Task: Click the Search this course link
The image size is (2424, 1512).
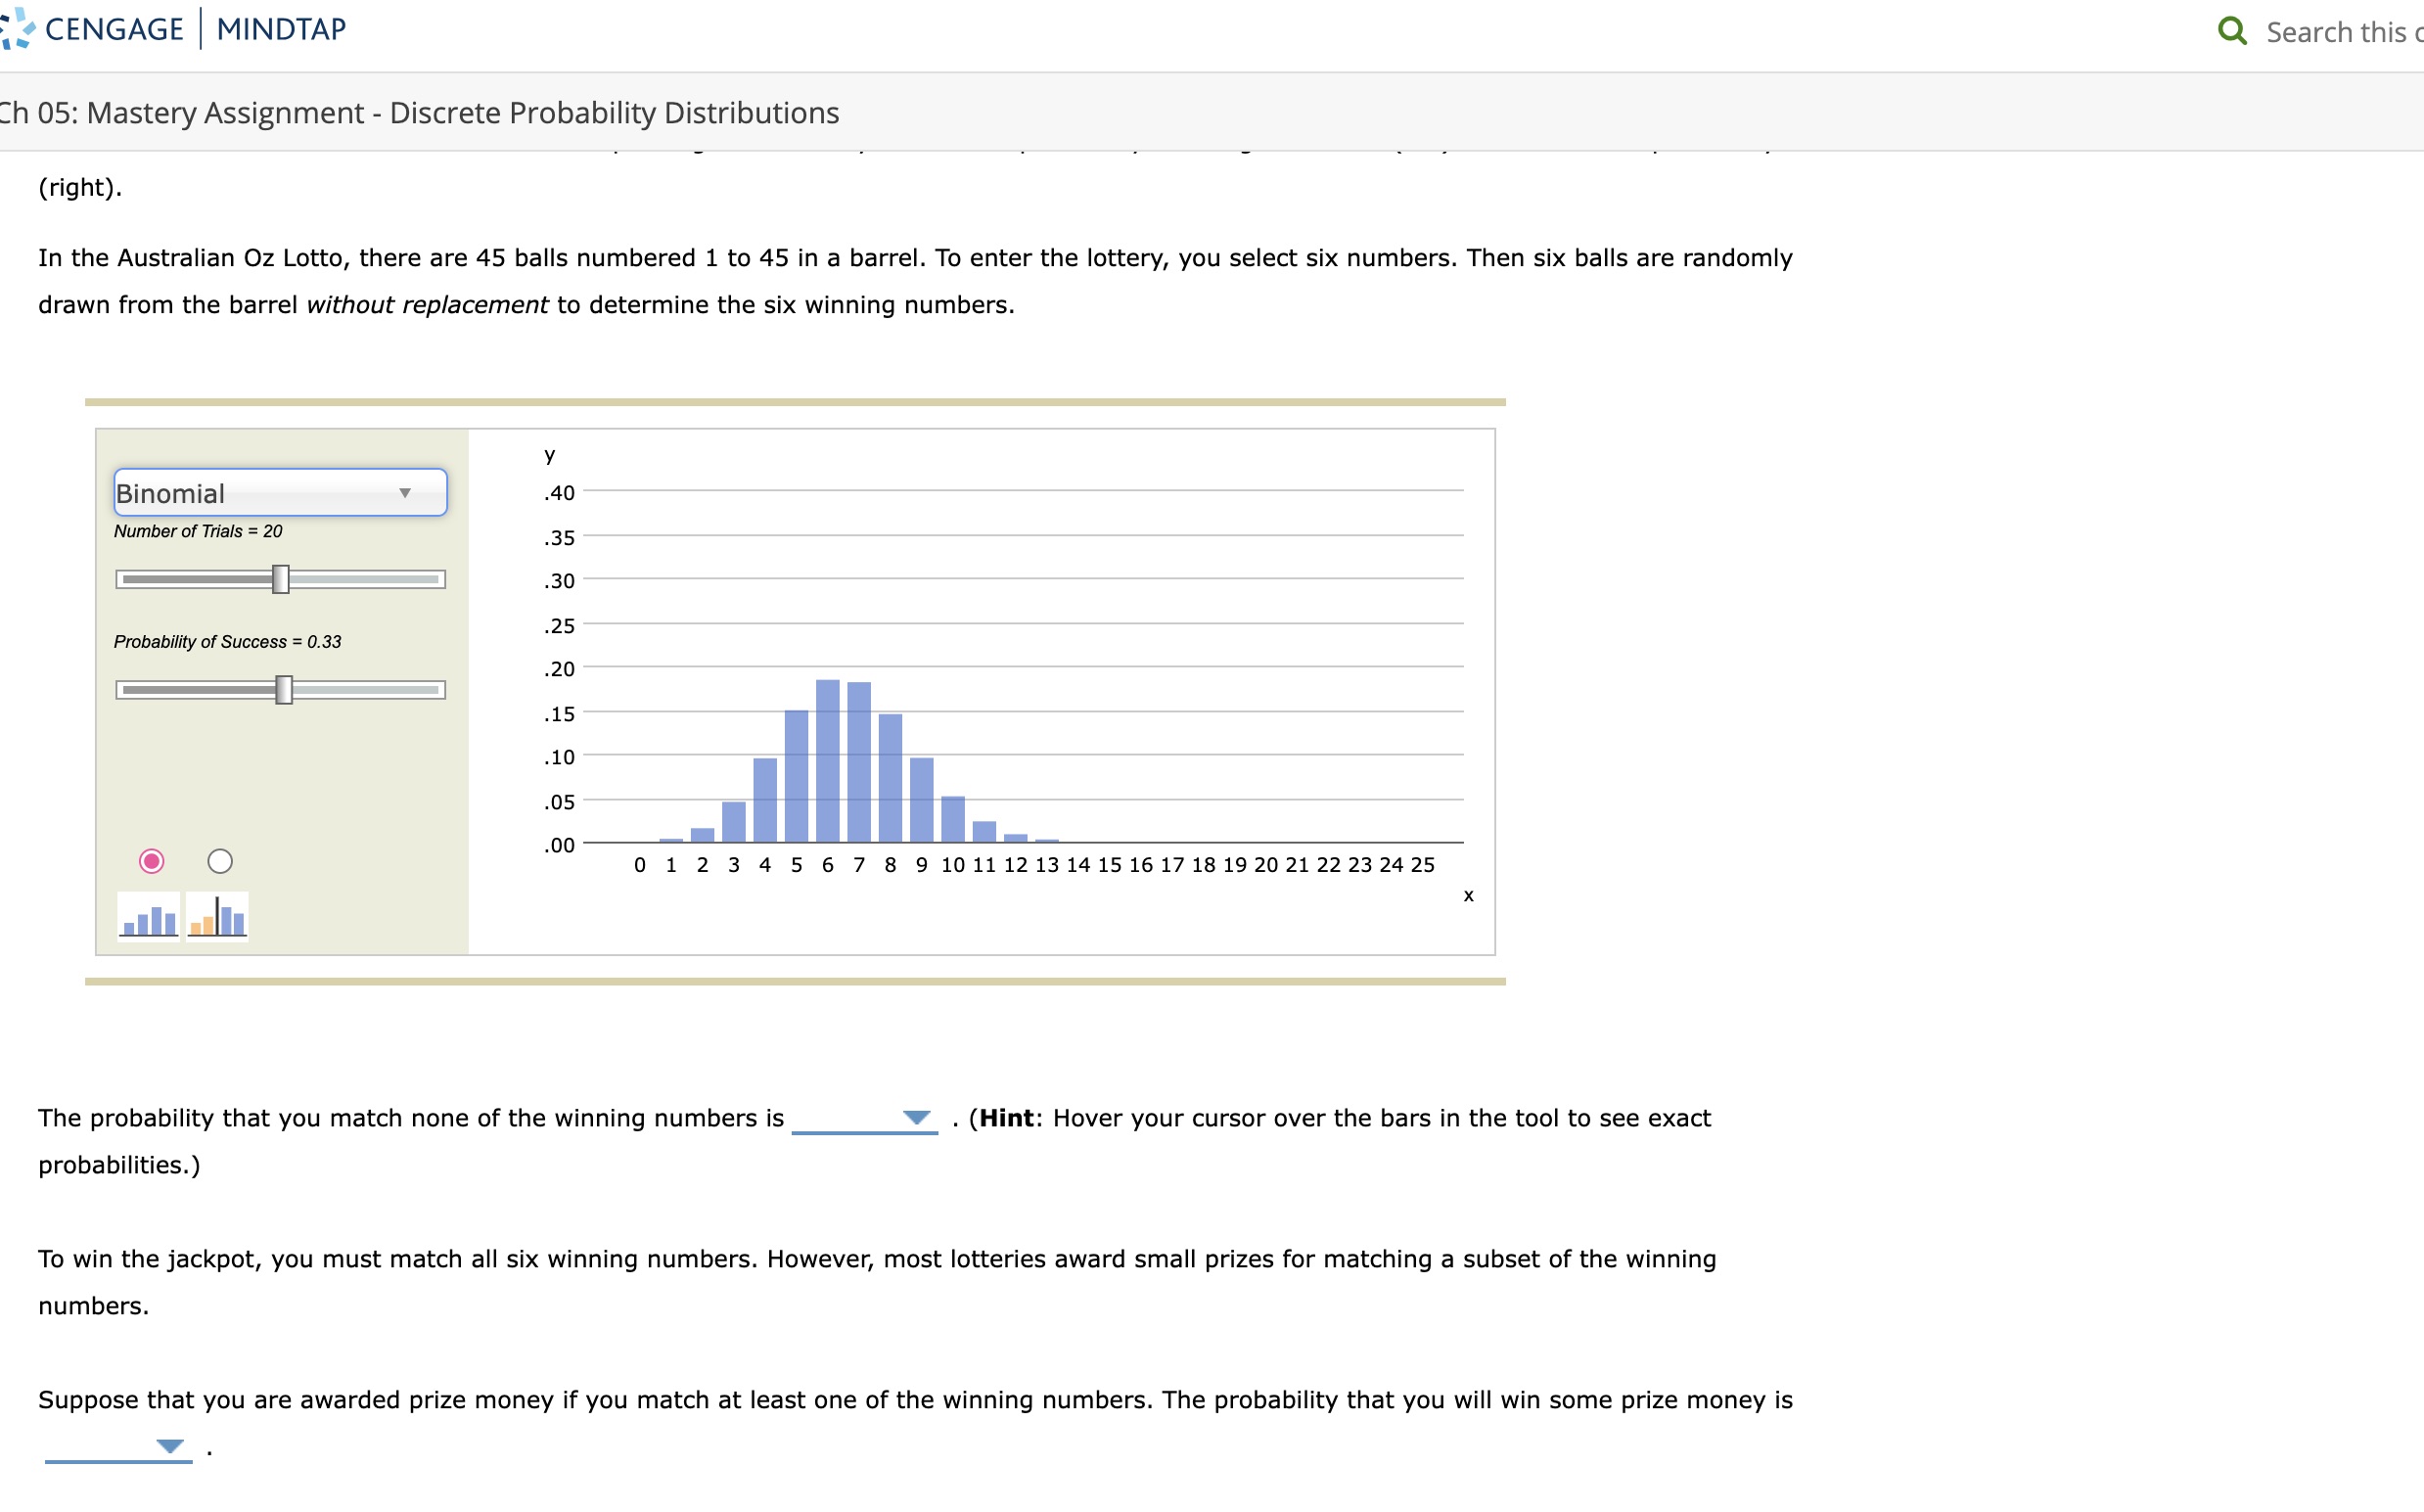Action: [x=2340, y=31]
